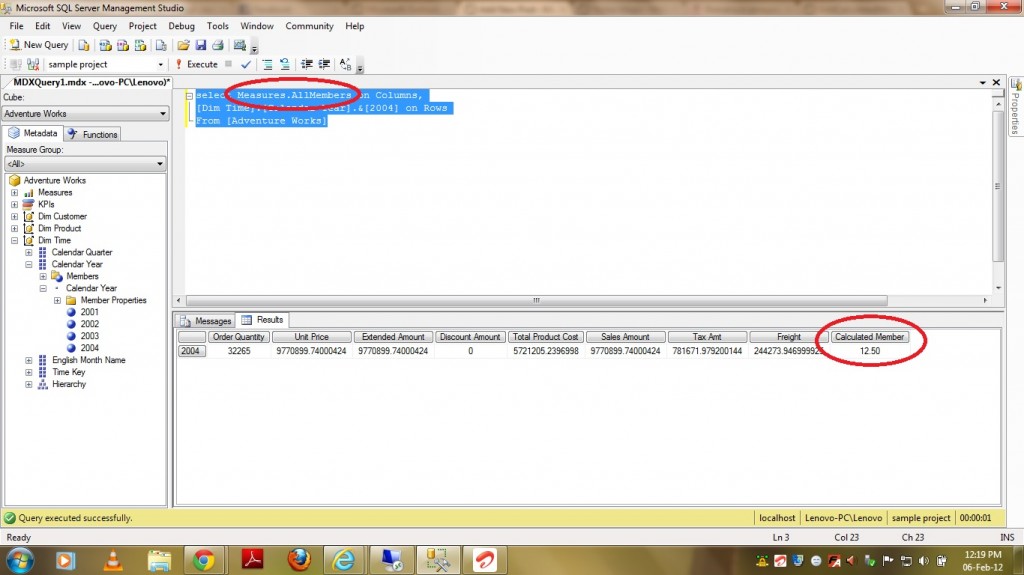Open the Cube selection dropdown

[162, 114]
